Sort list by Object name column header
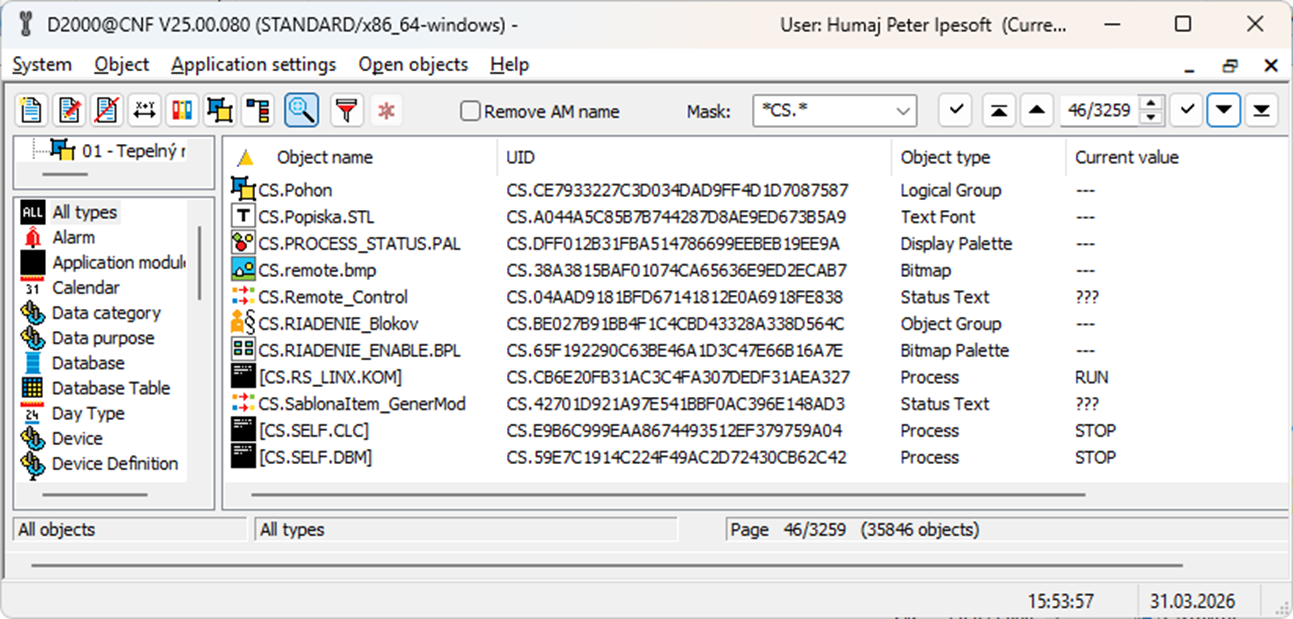 point(324,157)
